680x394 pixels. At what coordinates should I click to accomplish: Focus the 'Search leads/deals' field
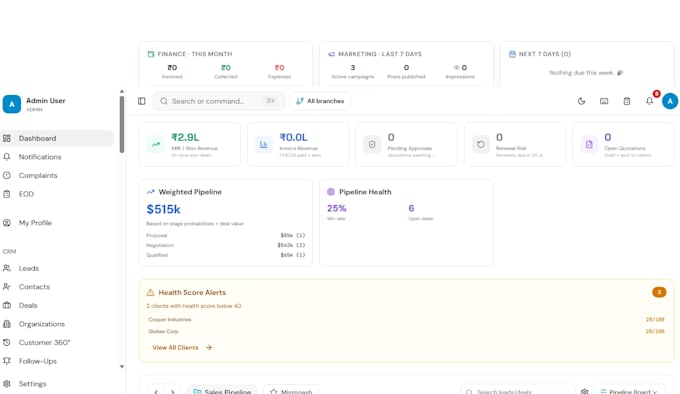click(x=518, y=391)
